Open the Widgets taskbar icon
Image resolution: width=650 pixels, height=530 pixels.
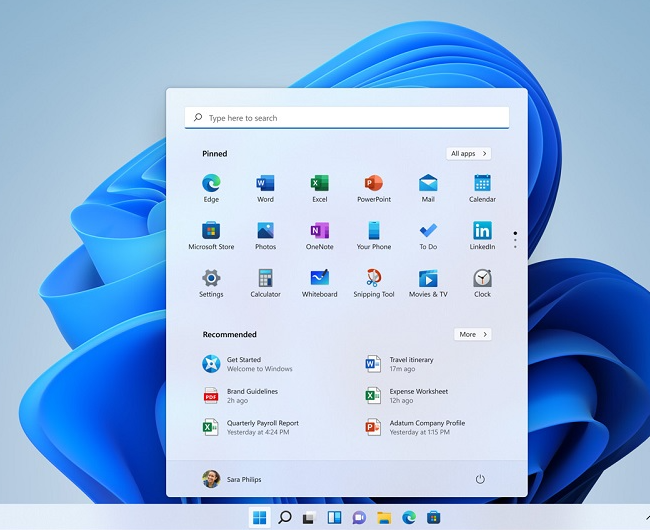click(x=334, y=518)
